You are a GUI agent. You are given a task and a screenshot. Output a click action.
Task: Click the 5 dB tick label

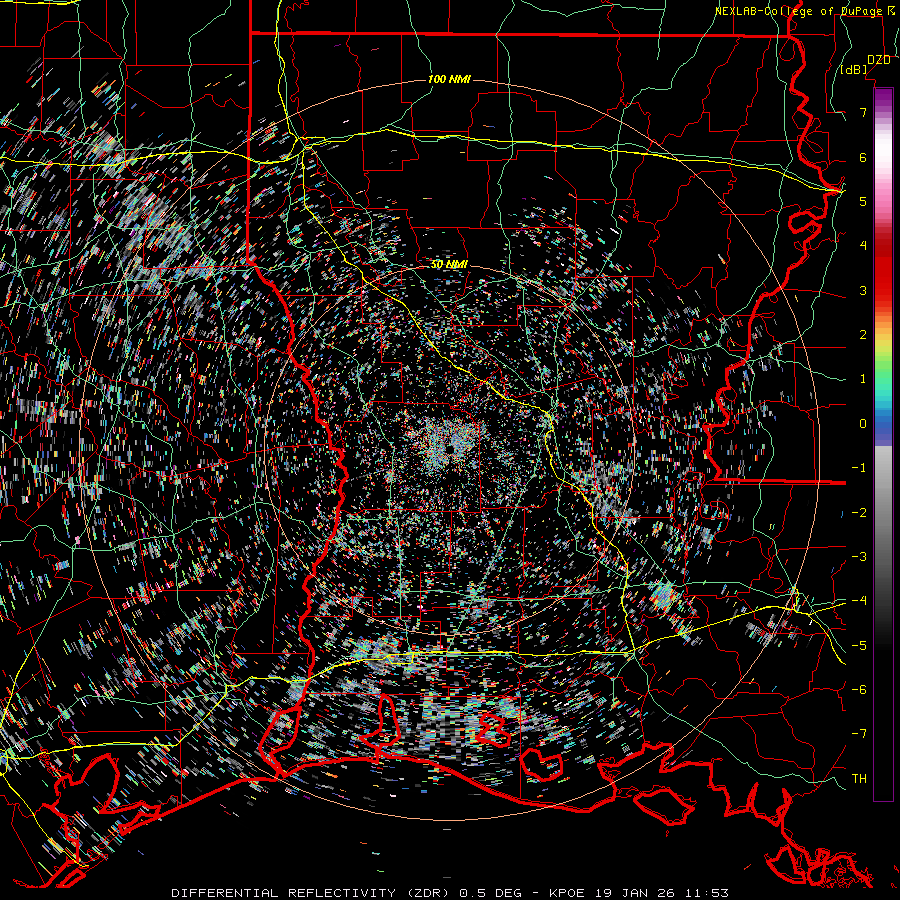(863, 201)
